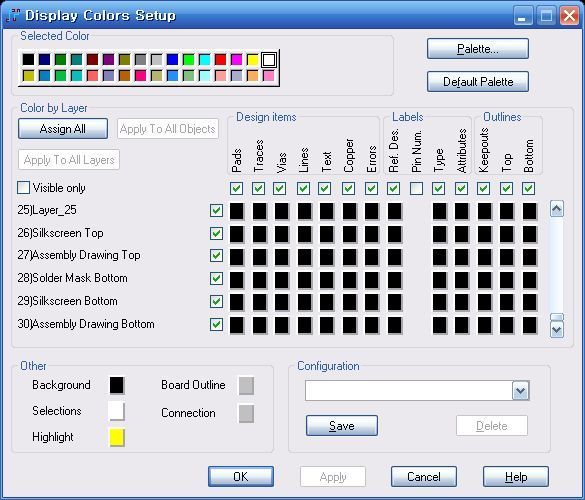Toggle the Copper column checkbox

pyautogui.click(x=348, y=188)
